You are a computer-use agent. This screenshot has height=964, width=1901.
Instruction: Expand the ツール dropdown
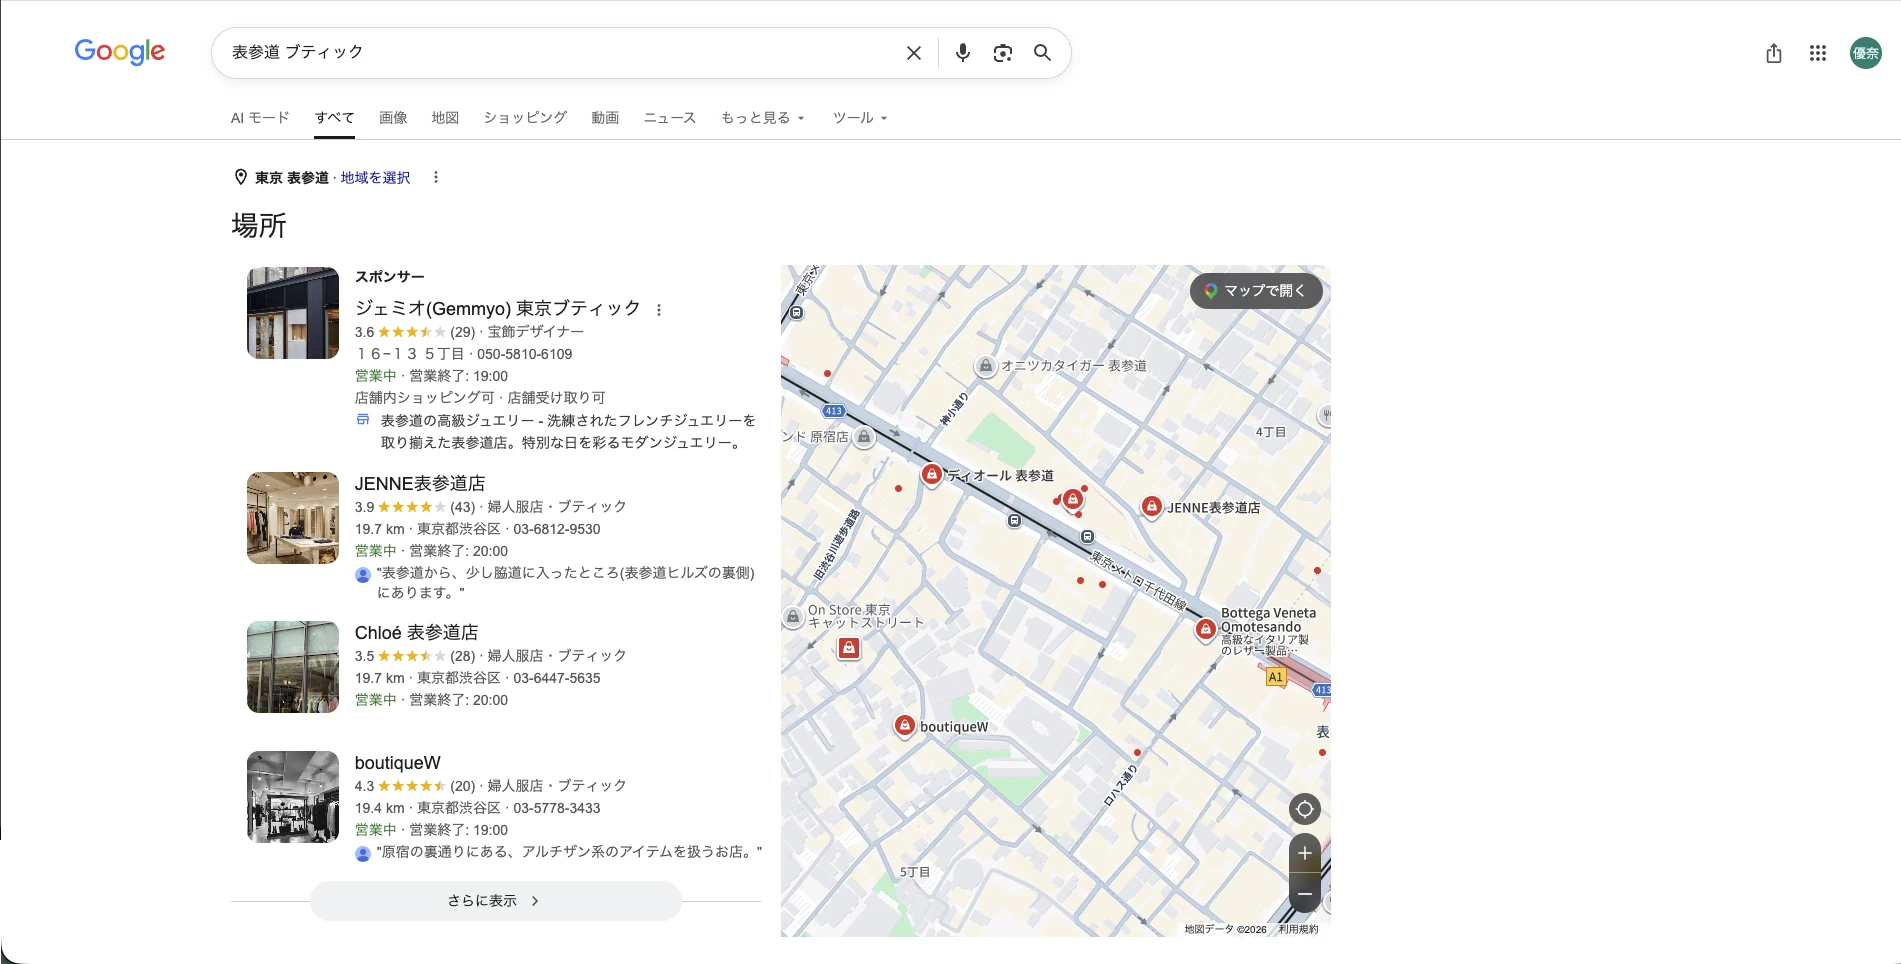860,118
